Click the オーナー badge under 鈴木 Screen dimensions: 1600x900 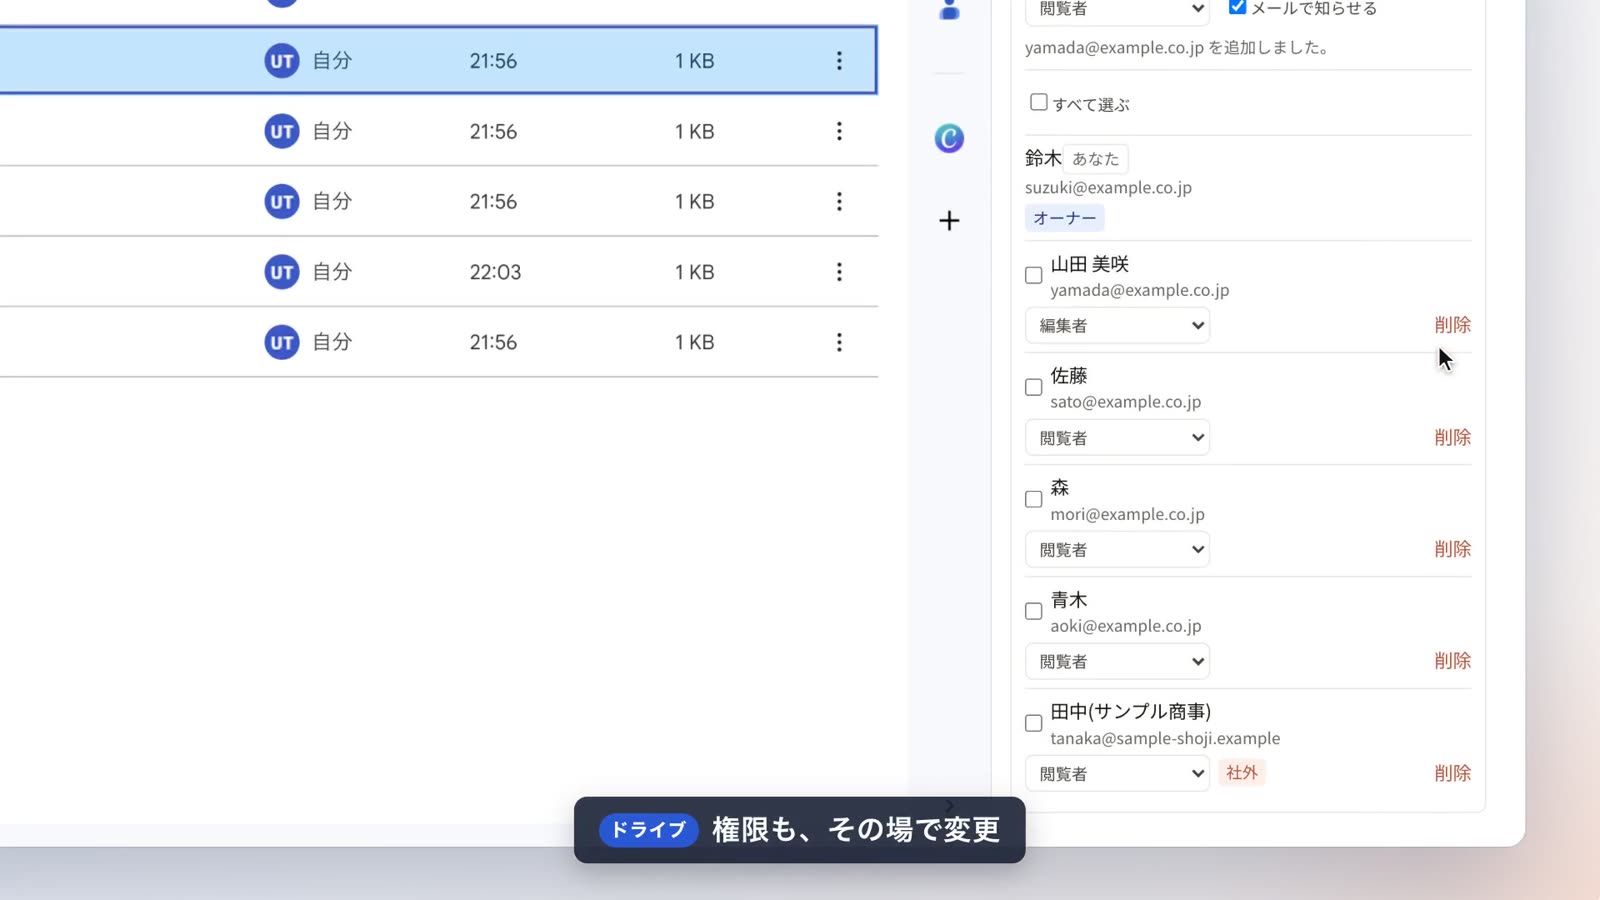pyautogui.click(x=1065, y=218)
